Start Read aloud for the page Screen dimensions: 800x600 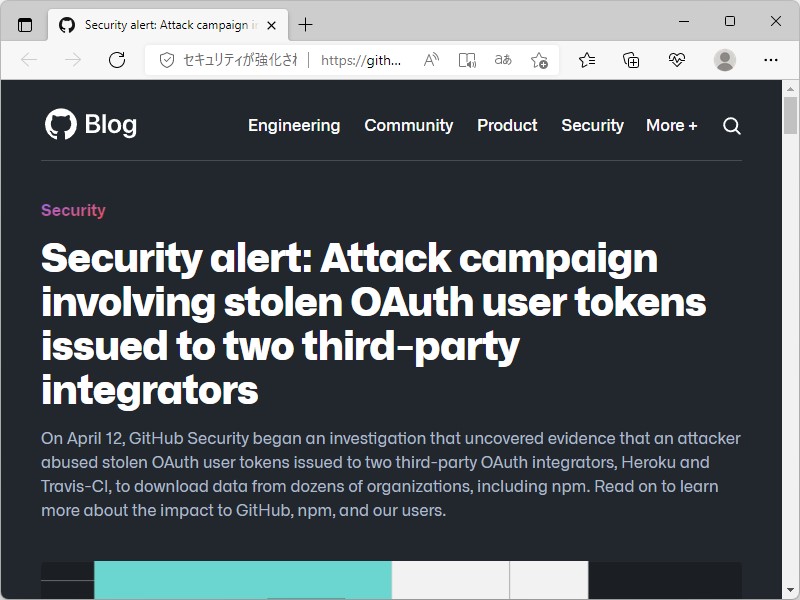[430, 60]
